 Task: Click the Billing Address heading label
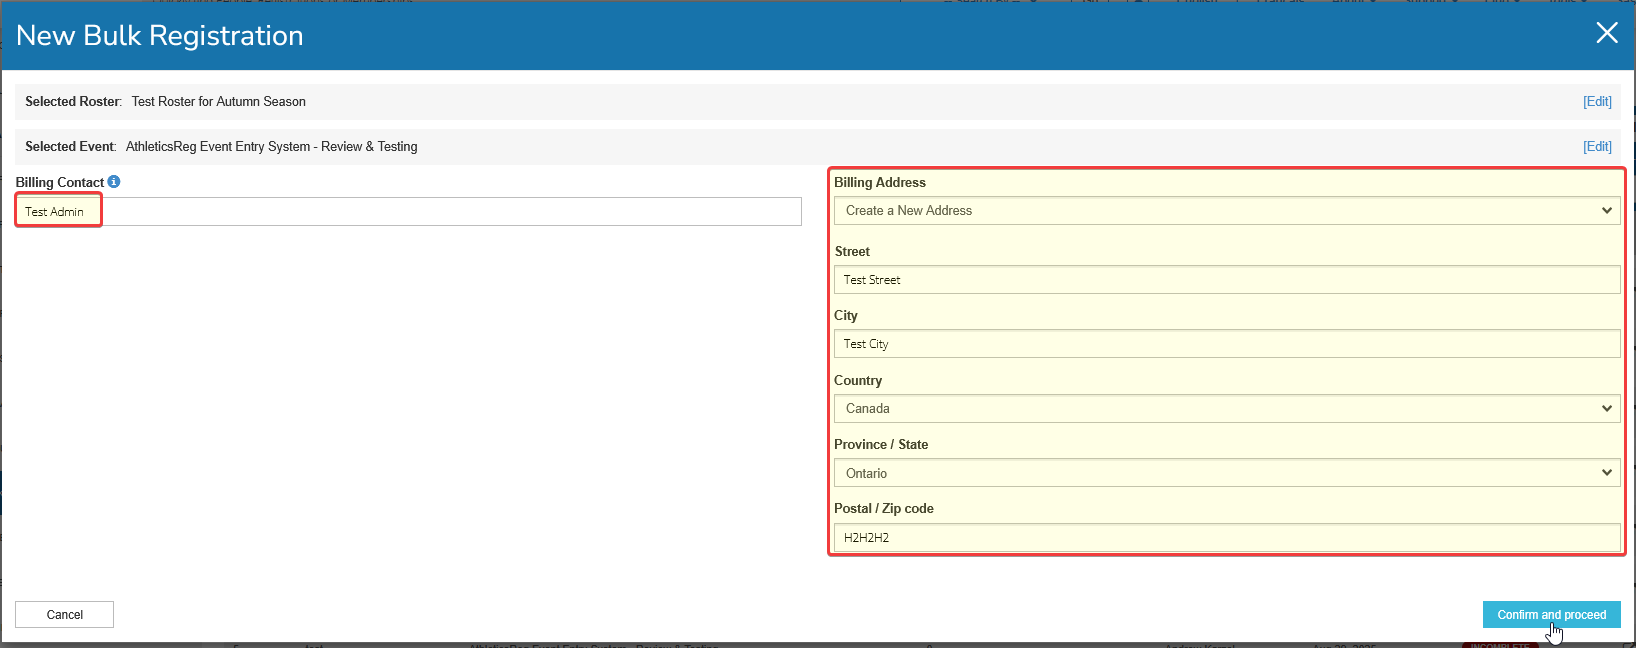[x=879, y=183]
